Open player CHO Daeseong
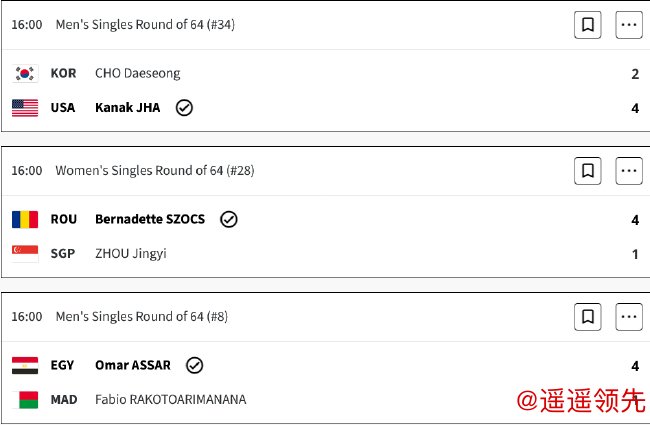Viewport: 650px width, 425px height. point(137,74)
